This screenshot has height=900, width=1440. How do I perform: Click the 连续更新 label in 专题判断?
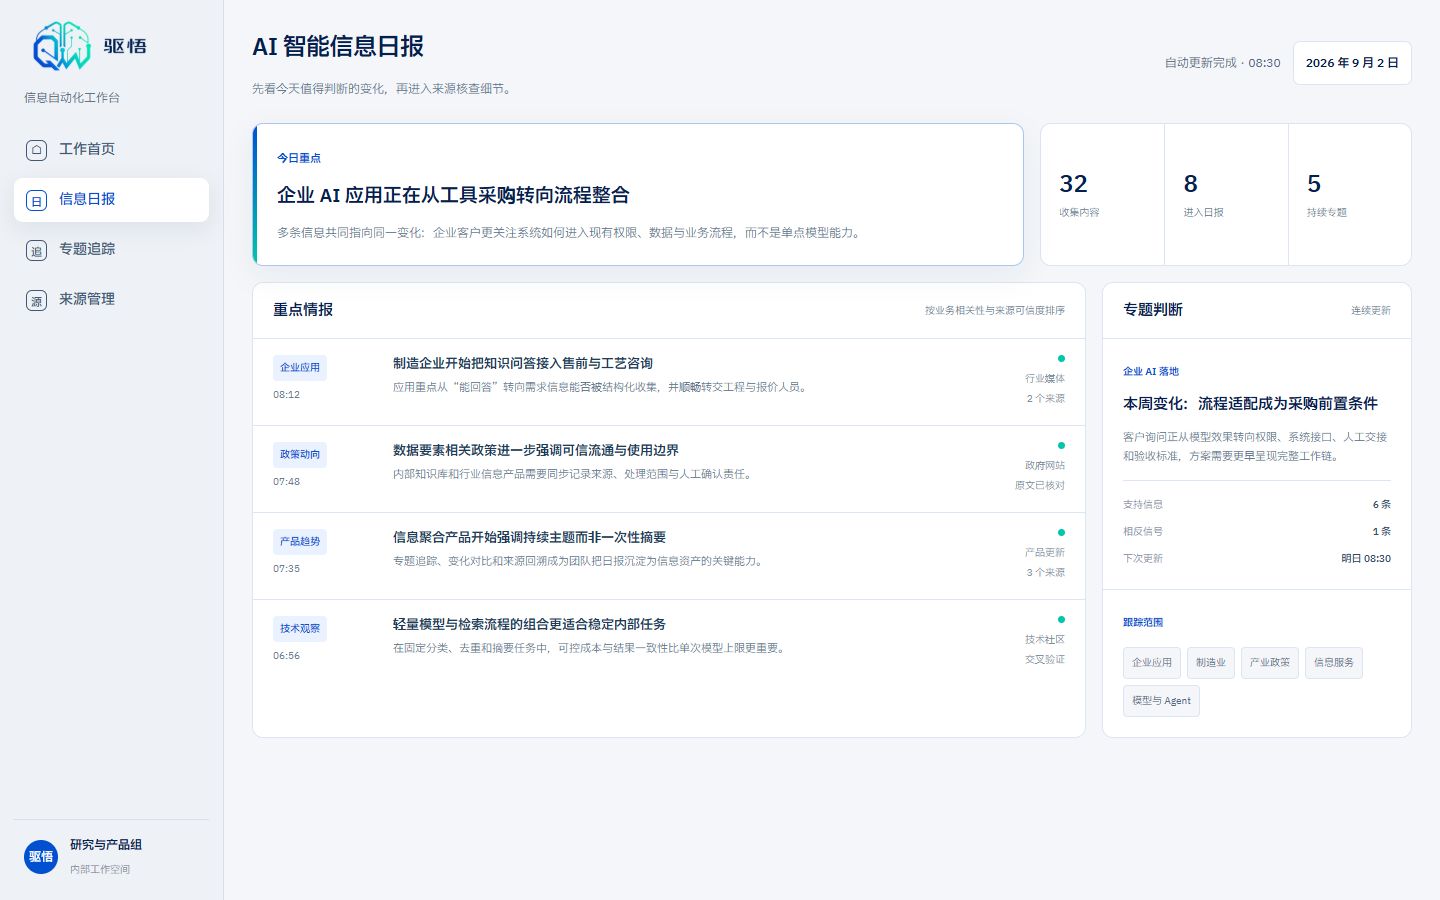point(1371,310)
